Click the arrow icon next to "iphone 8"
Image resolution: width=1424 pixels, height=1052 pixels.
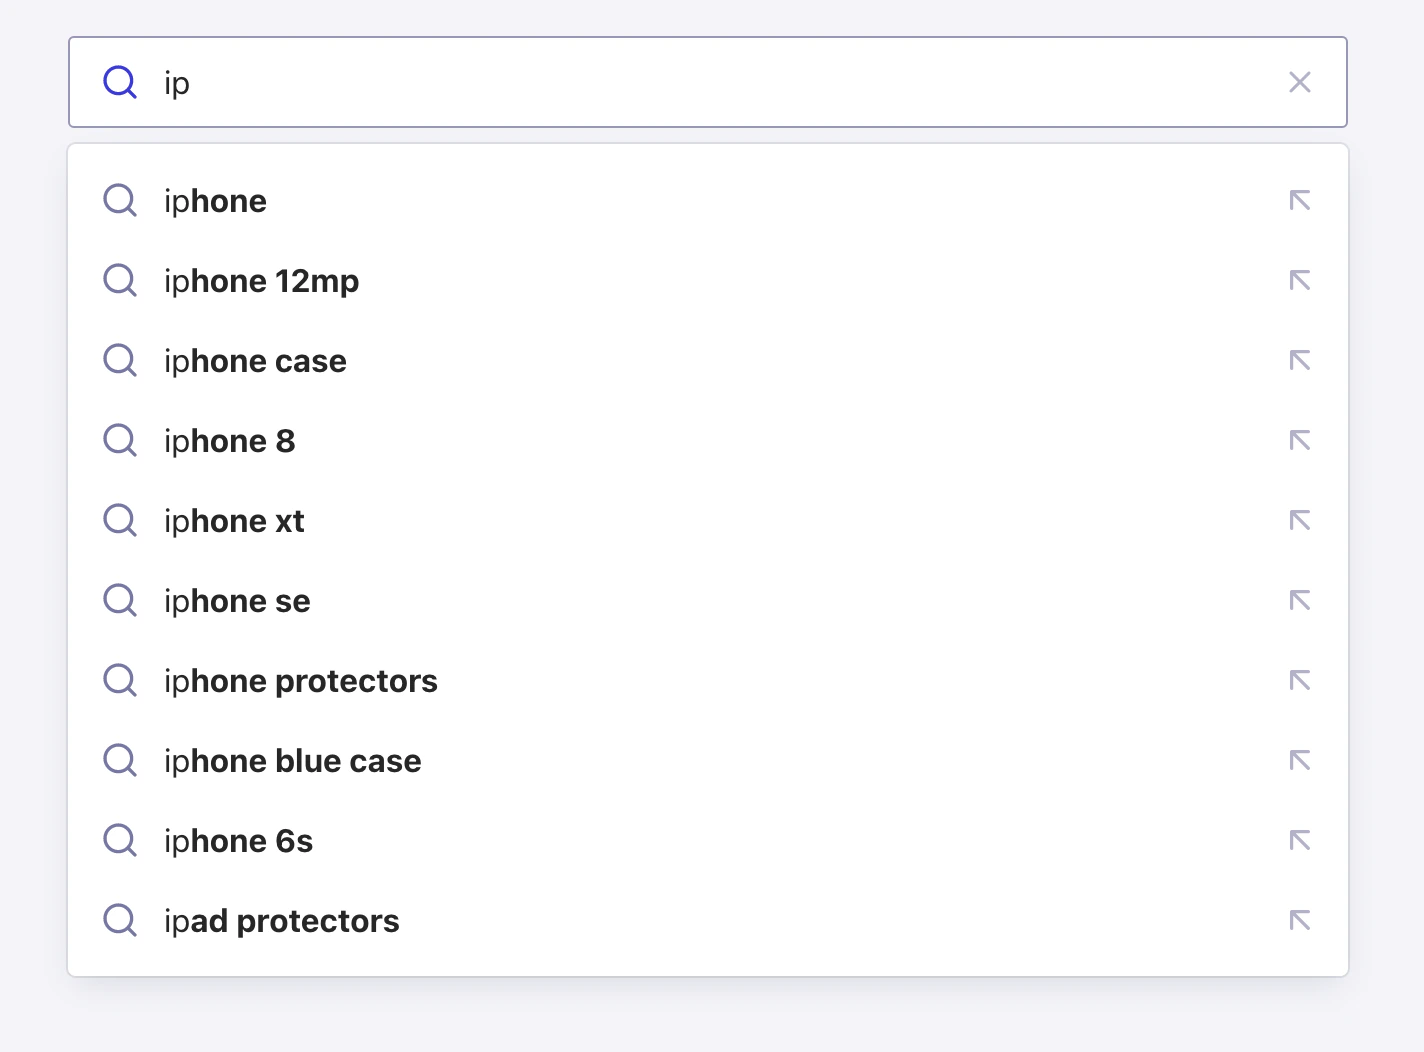[x=1300, y=440]
